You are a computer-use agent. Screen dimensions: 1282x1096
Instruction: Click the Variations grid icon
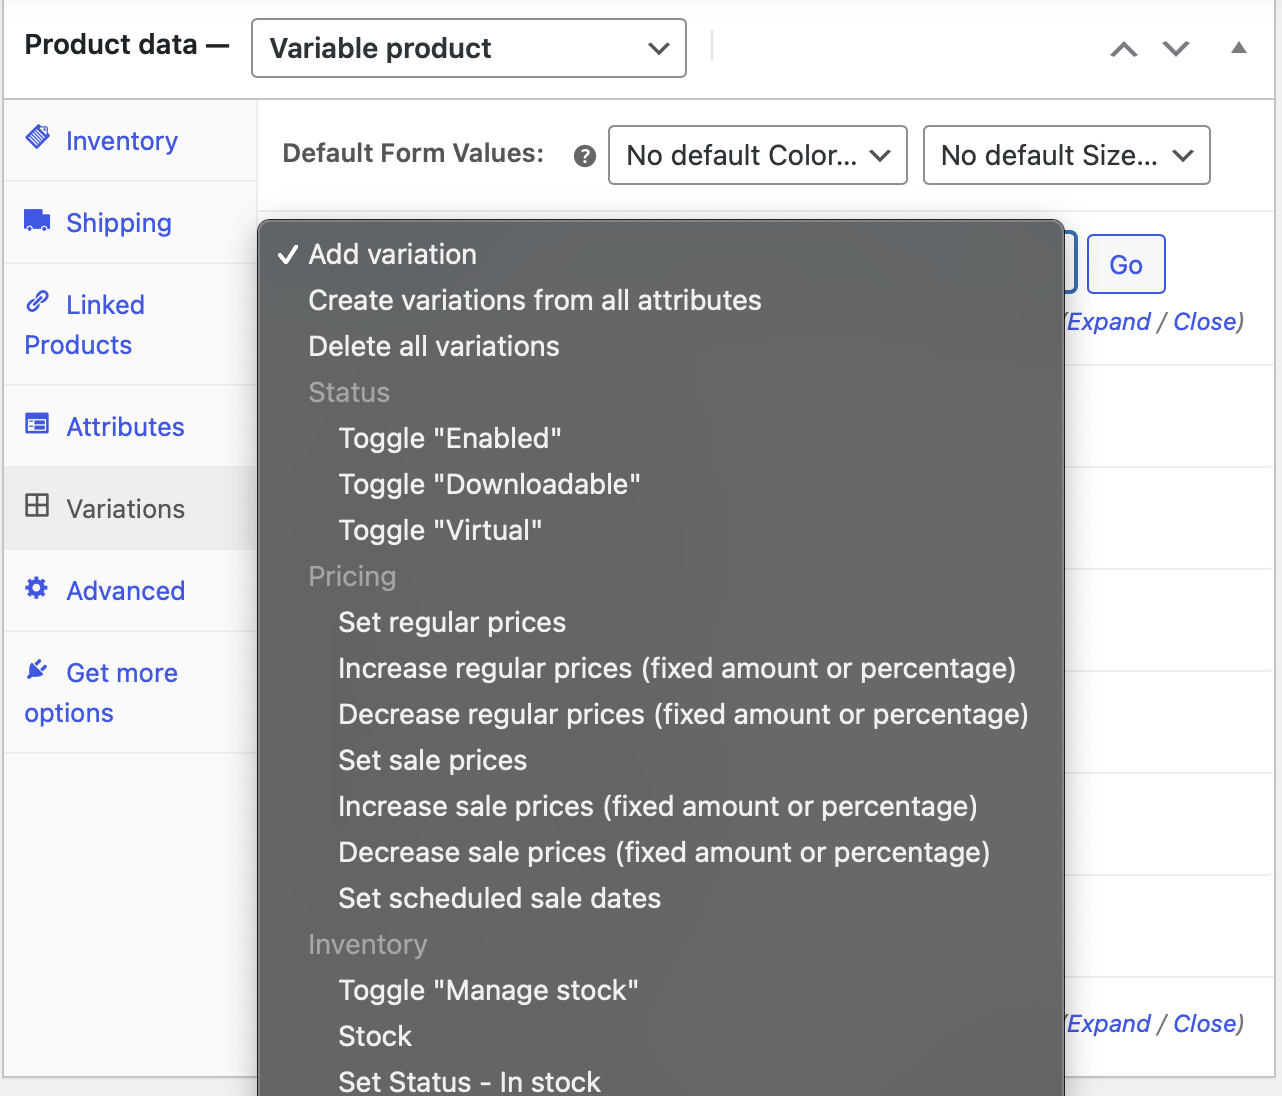pos(37,505)
